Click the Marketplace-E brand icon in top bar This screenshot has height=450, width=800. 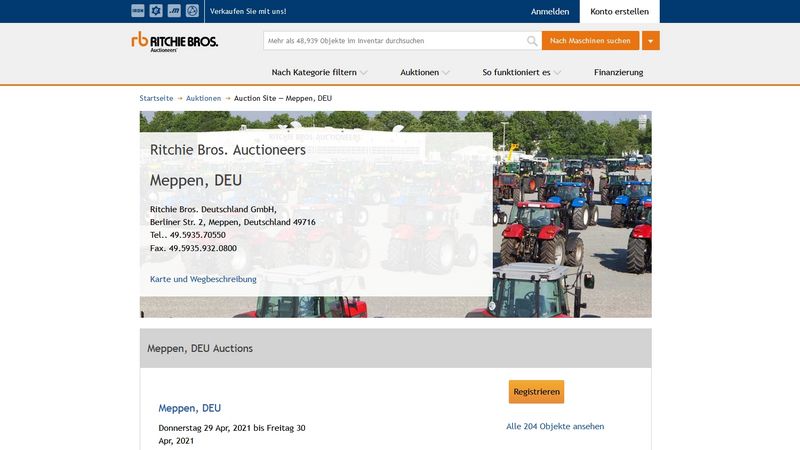tap(174, 11)
